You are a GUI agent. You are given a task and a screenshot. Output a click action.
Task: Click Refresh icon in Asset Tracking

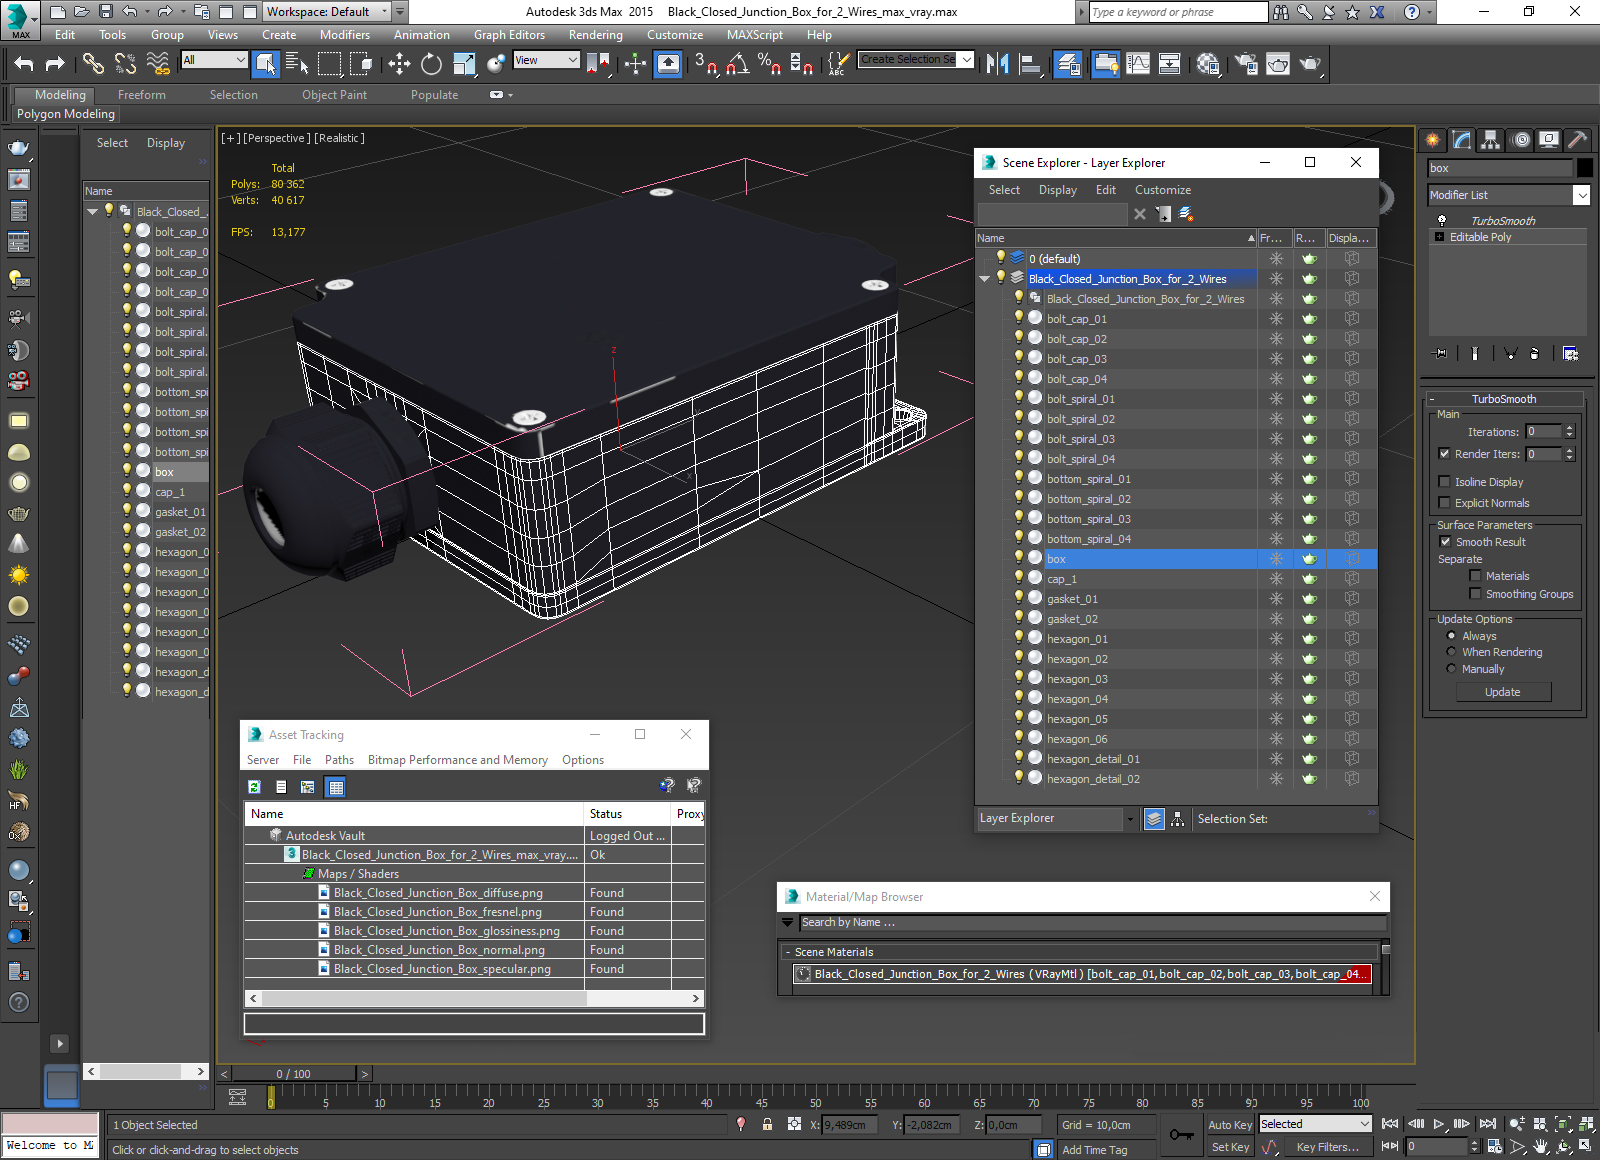tap(254, 787)
